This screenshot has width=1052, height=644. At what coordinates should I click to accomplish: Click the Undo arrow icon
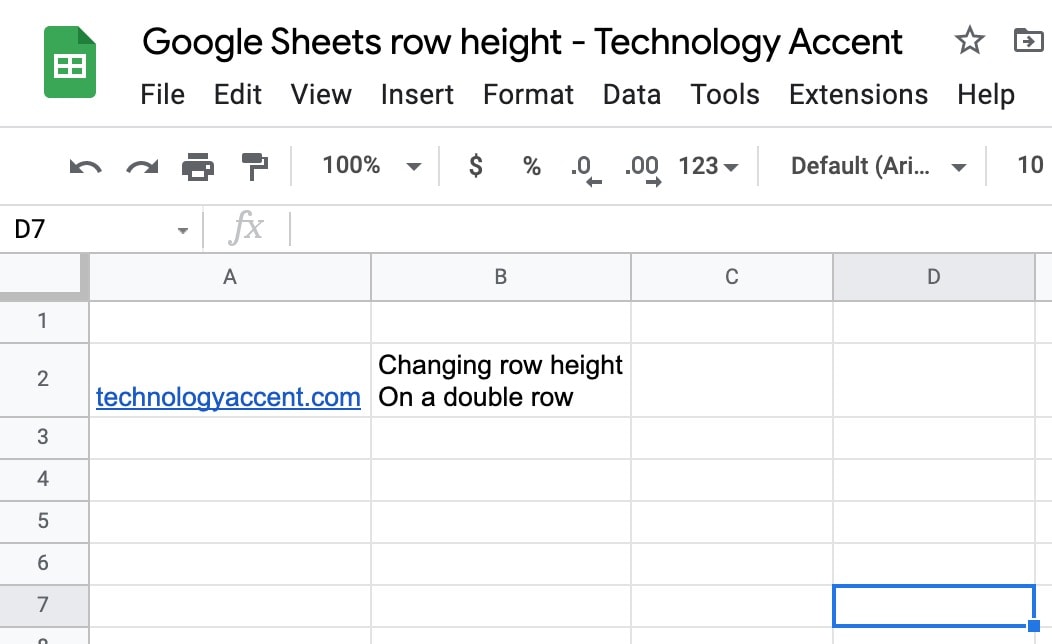click(85, 166)
